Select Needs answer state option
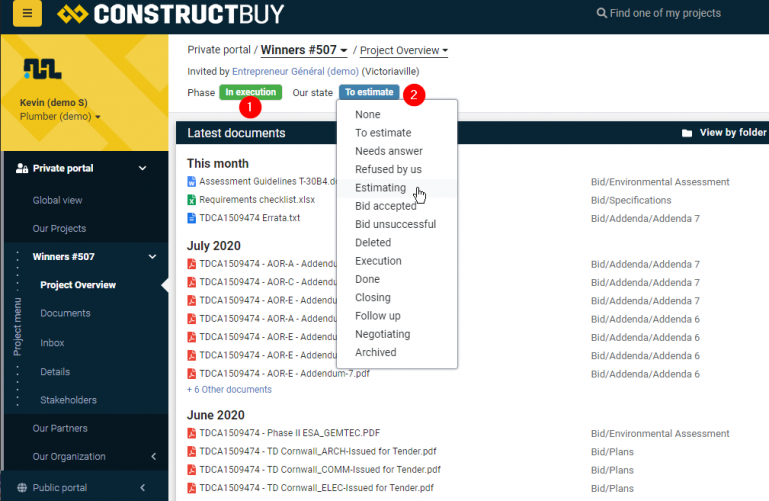 (397, 151)
